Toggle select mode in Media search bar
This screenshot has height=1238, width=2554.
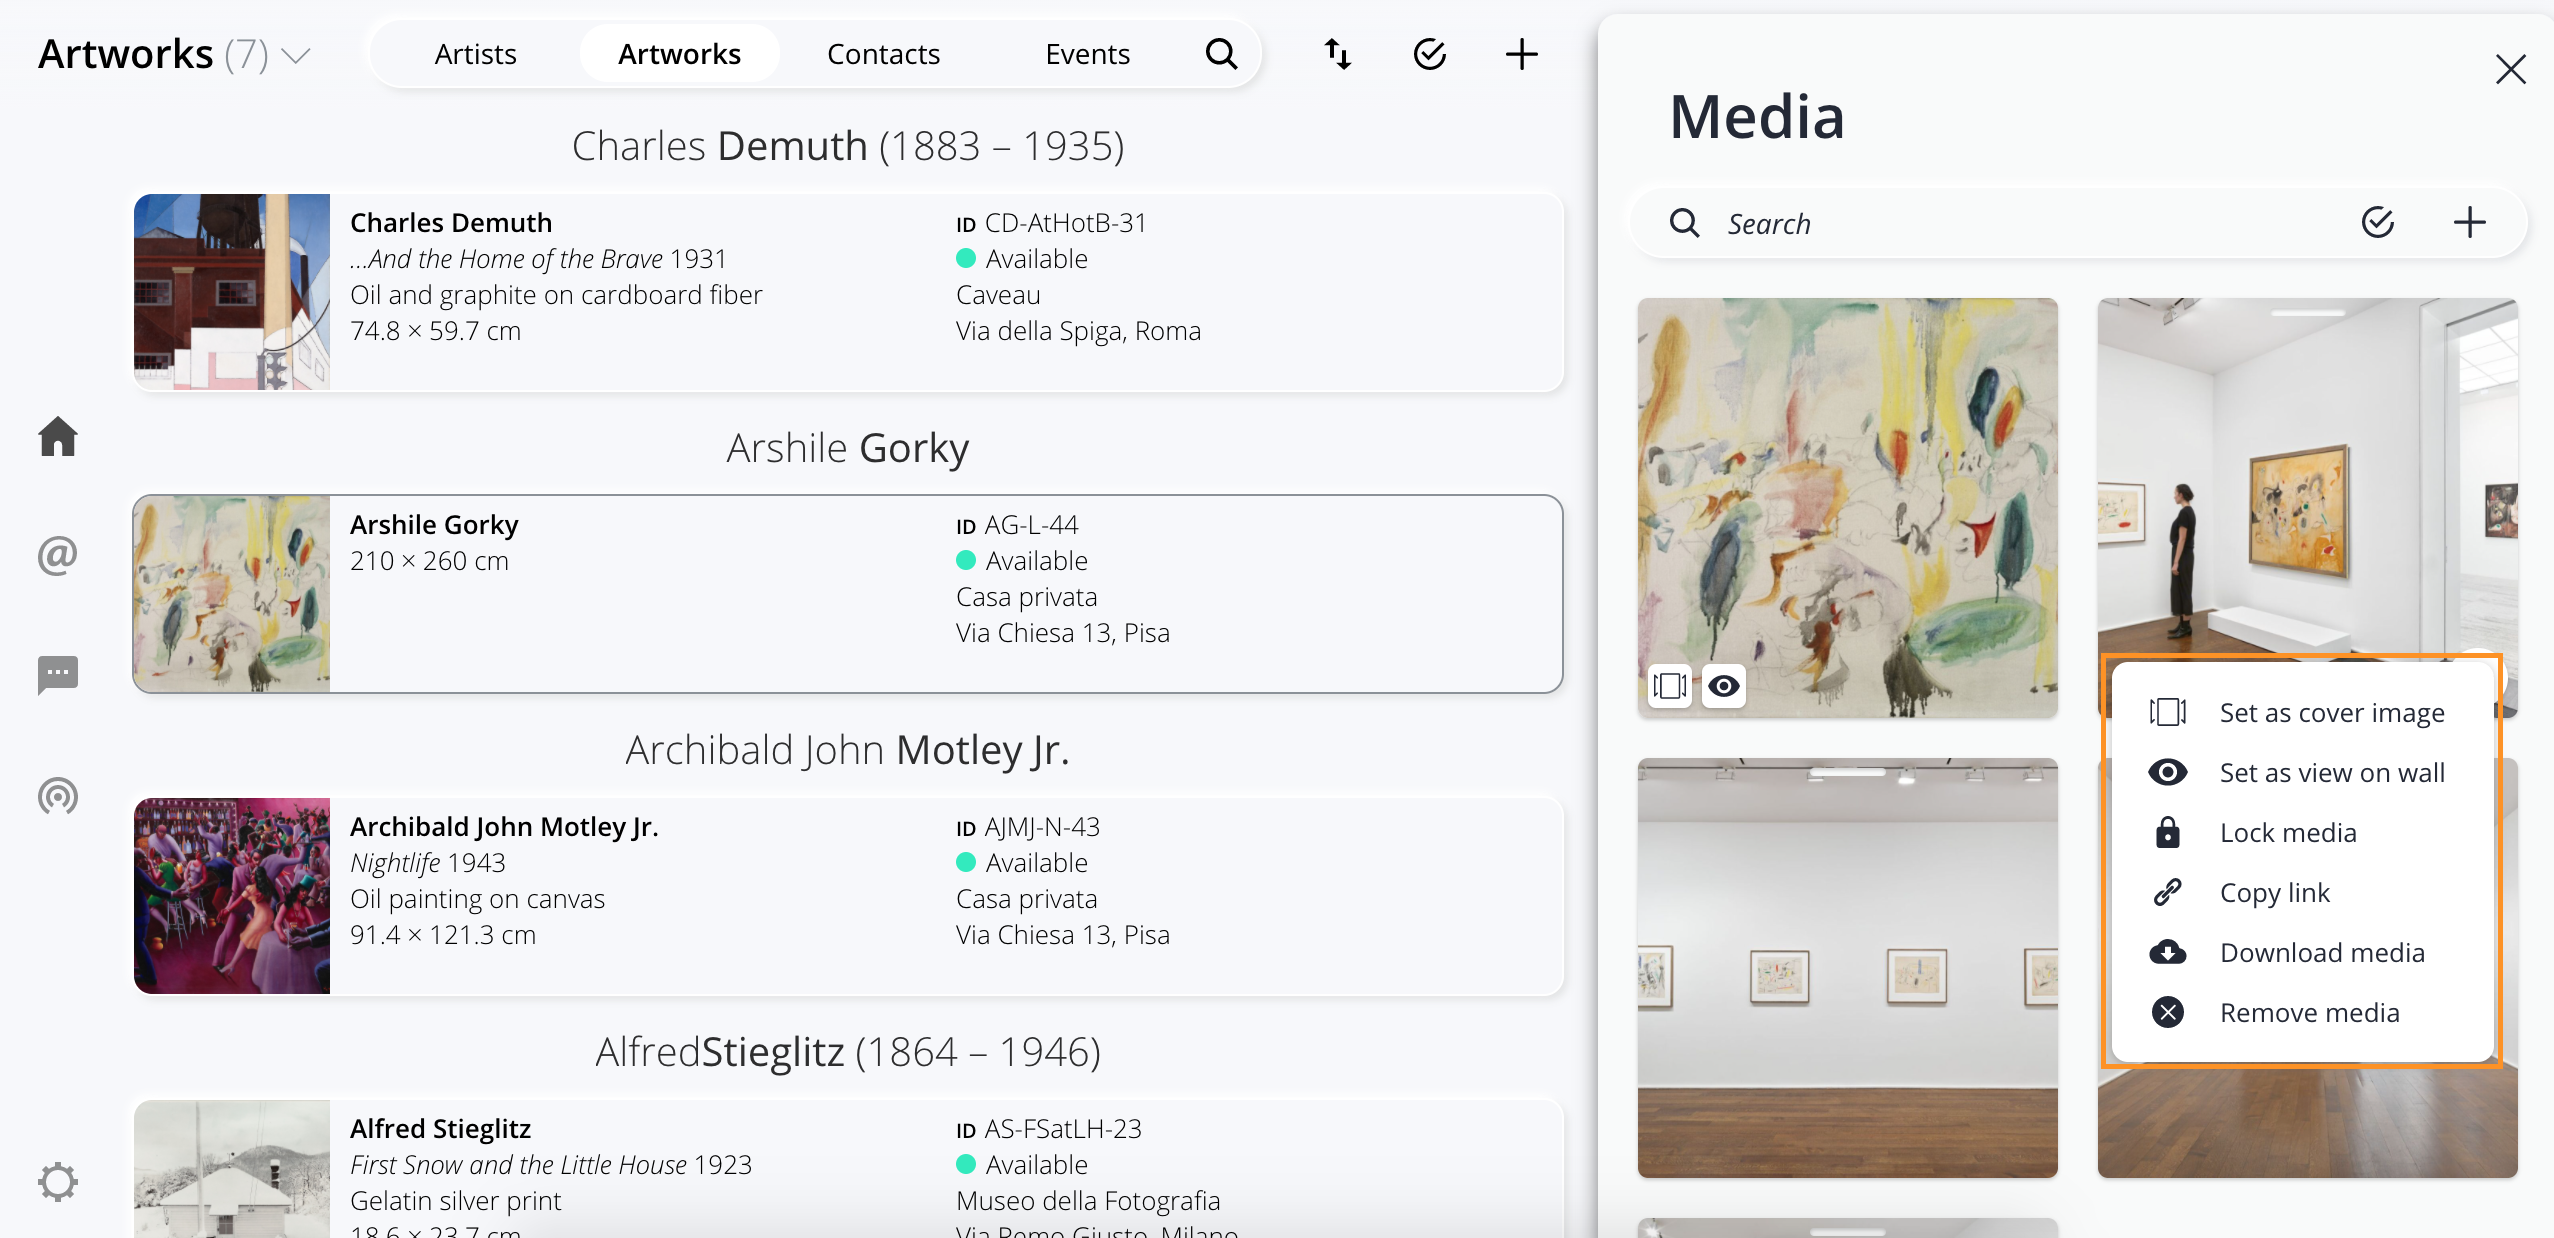click(2378, 222)
